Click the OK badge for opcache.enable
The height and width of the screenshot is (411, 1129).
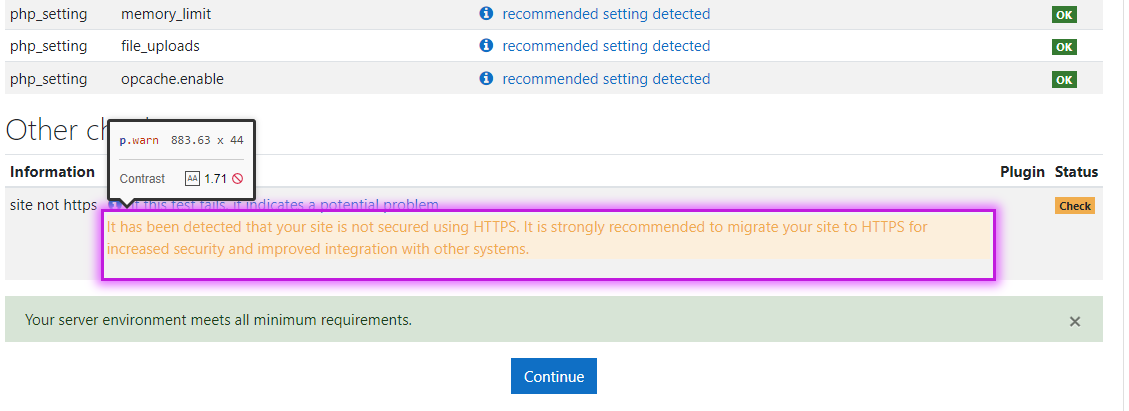1064,79
